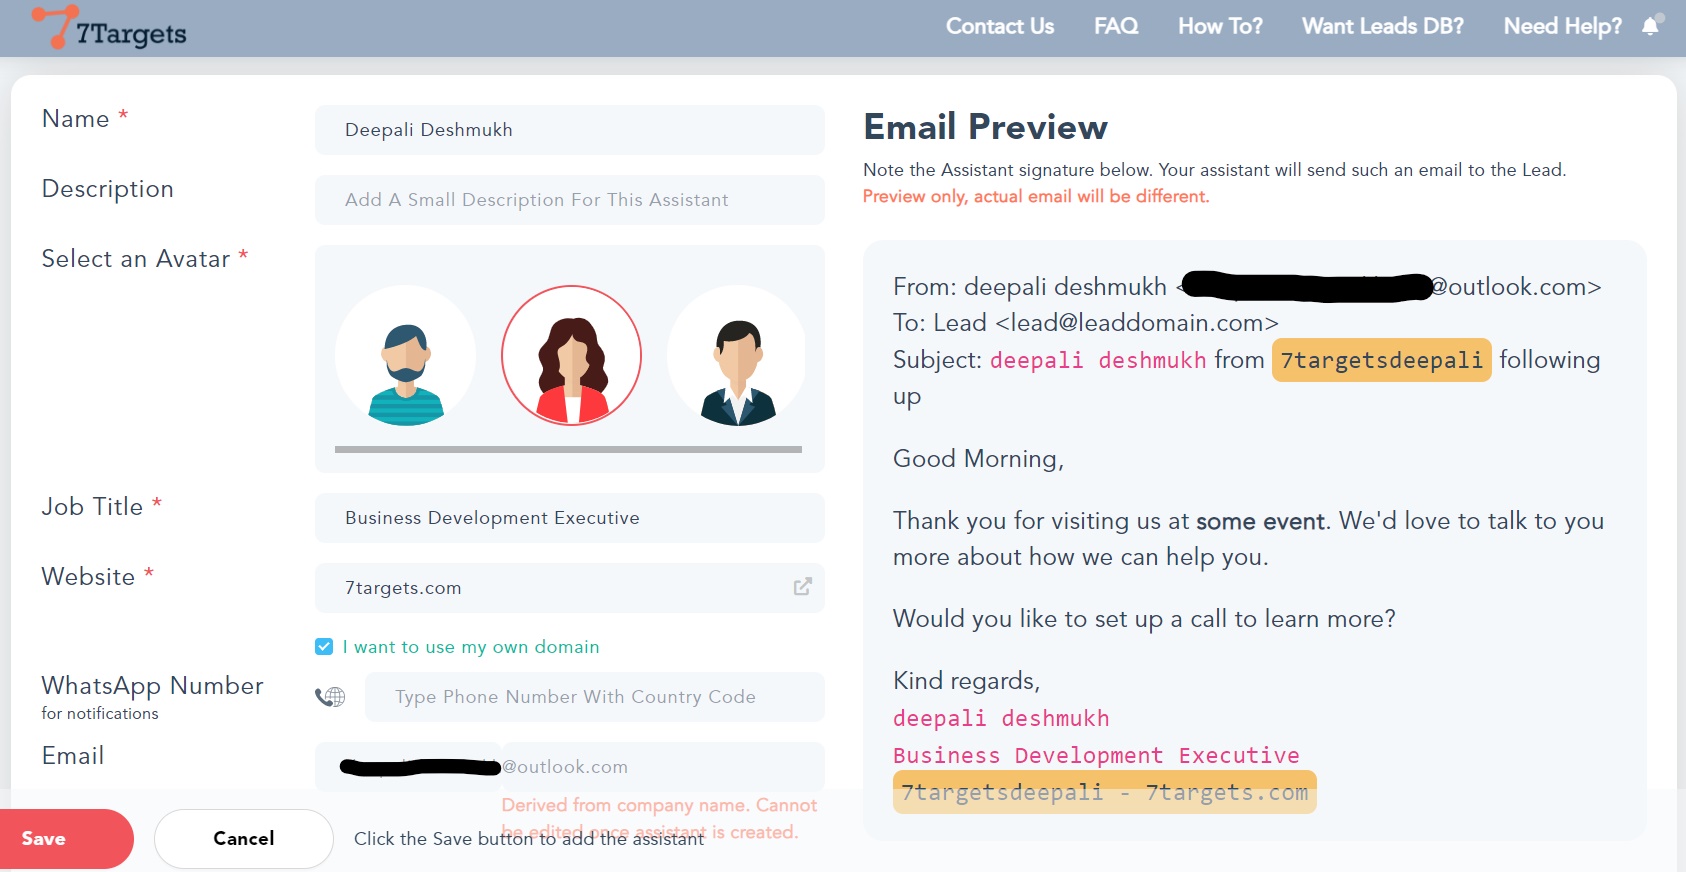Screen dimensions: 1686x872
Task: Open the notifications bell
Action: (1650, 26)
